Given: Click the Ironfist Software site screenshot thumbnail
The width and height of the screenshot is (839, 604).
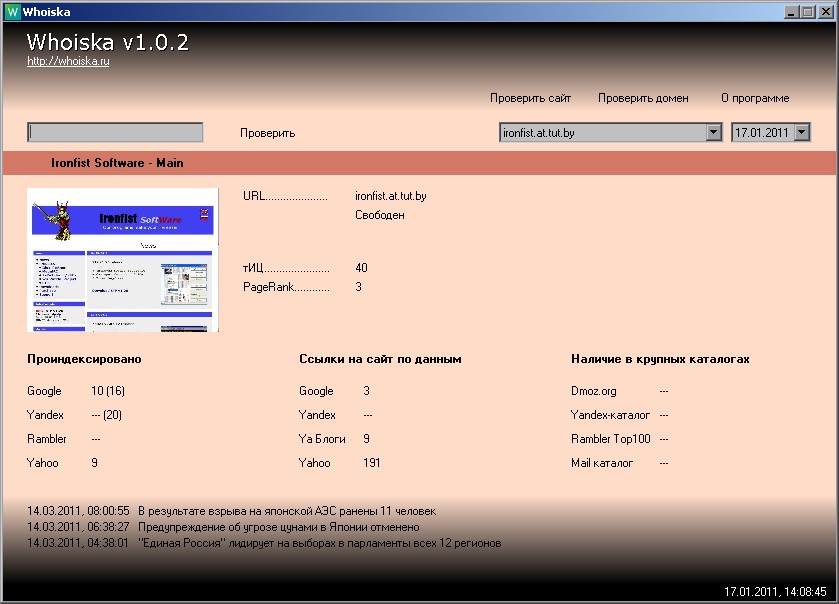Looking at the screenshot, I should tap(123, 260).
